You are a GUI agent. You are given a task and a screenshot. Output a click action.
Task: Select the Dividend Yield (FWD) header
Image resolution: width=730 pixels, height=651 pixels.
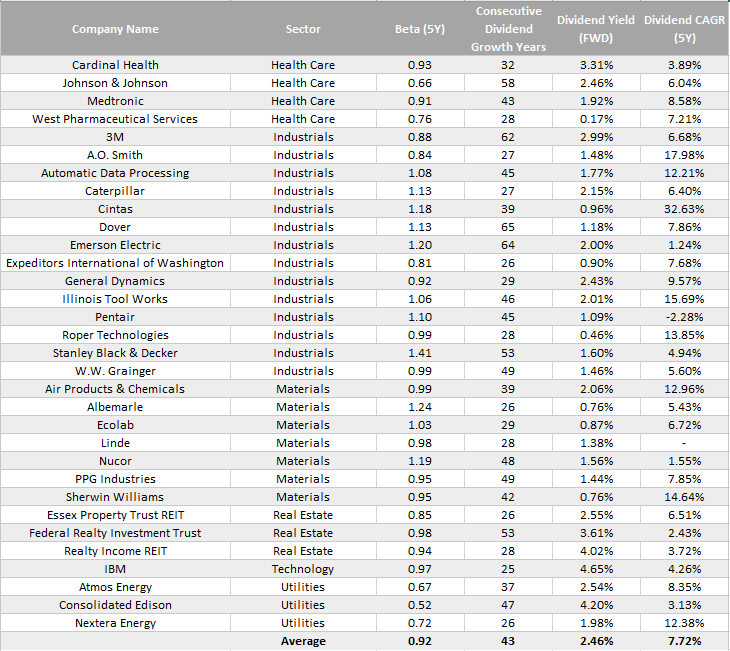tap(596, 29)
